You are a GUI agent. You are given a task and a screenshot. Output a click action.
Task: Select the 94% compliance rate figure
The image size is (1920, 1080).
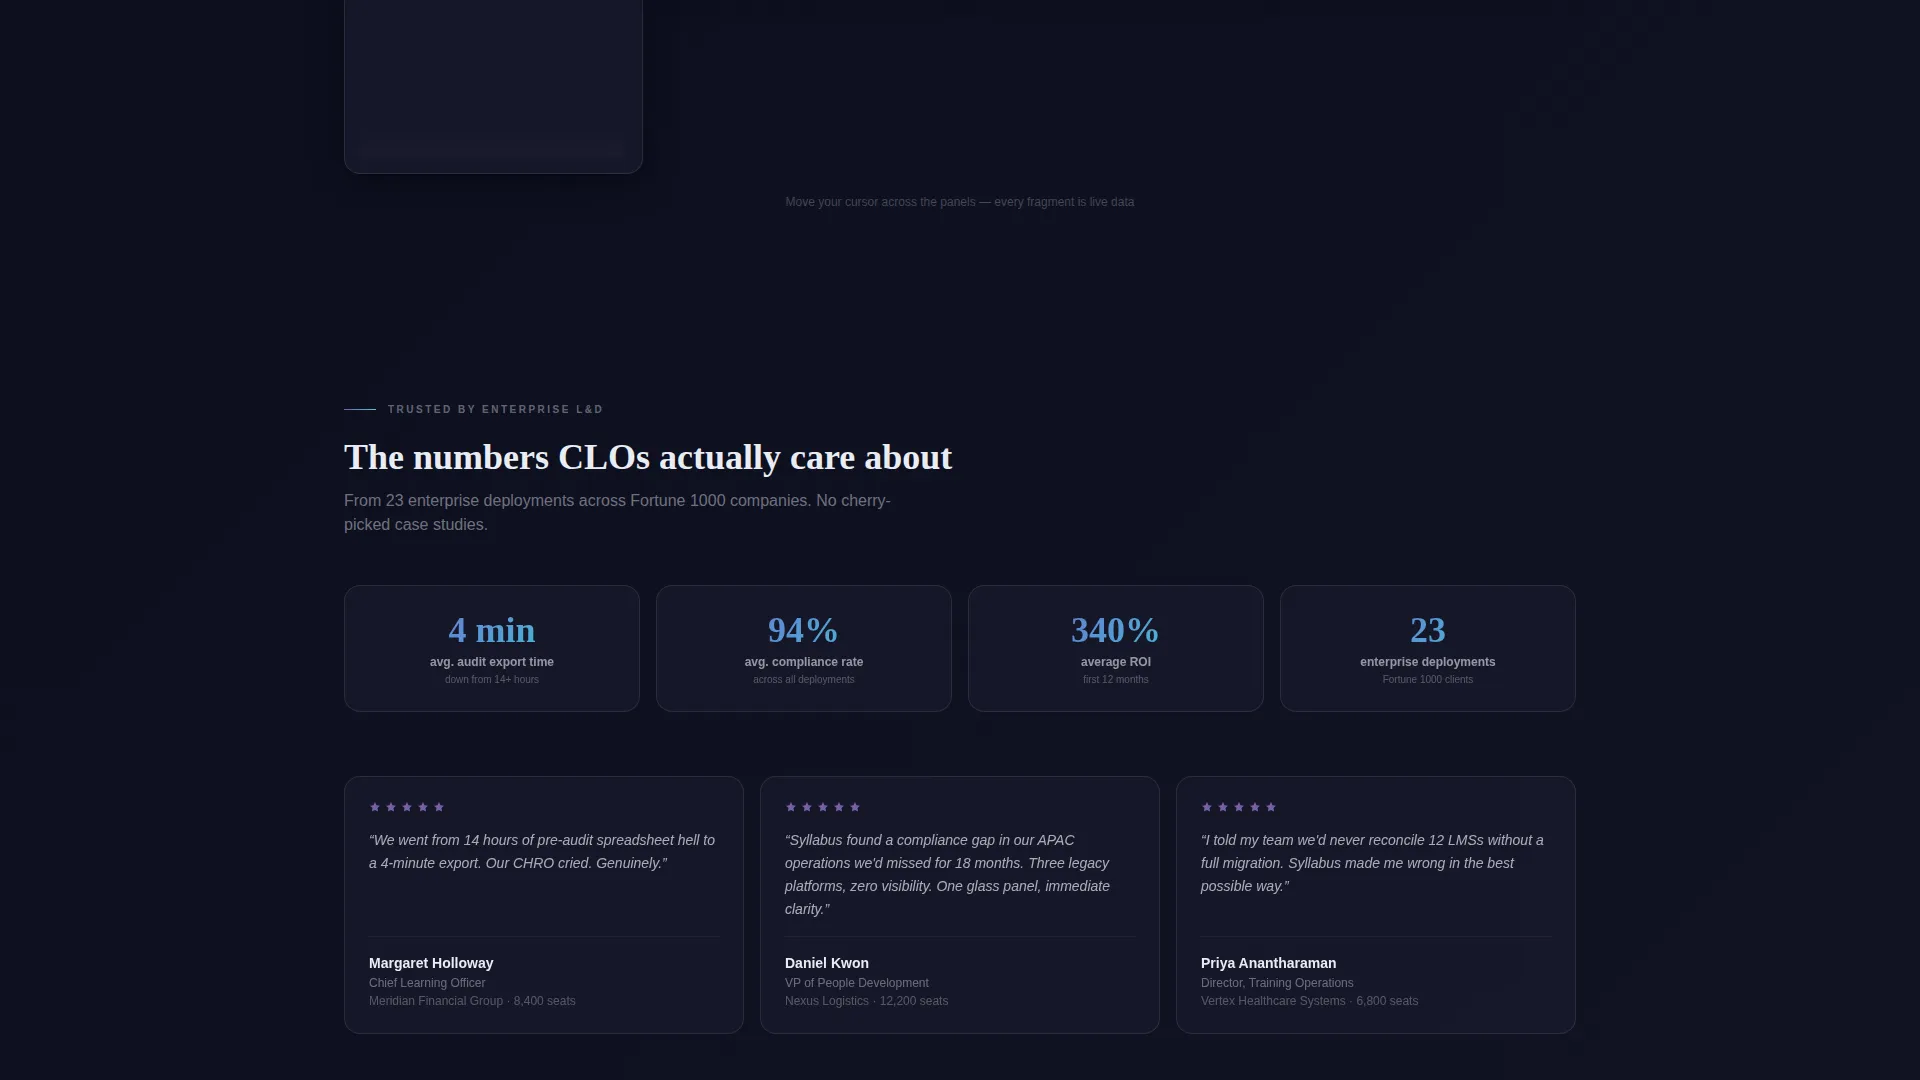(x=803, y=630)
